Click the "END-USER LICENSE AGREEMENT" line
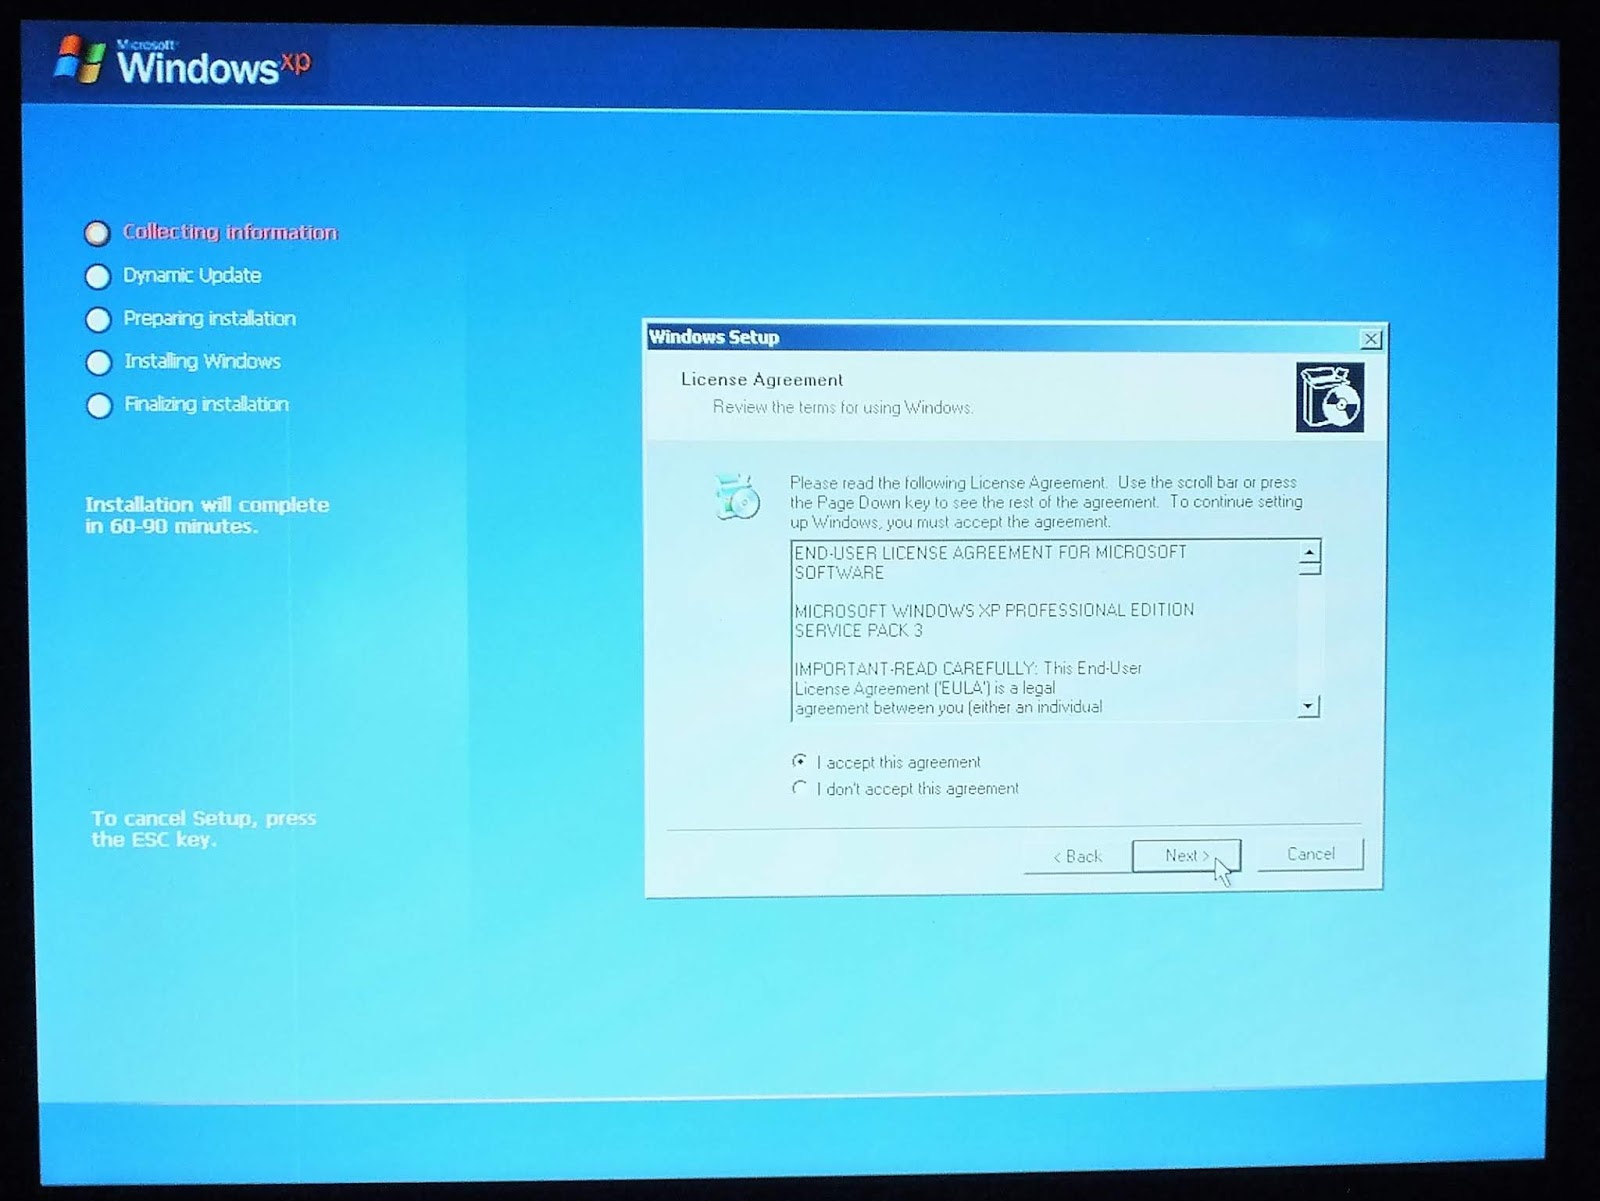Viewport: 1600px width, 1201px height. [x=990, y=562]
